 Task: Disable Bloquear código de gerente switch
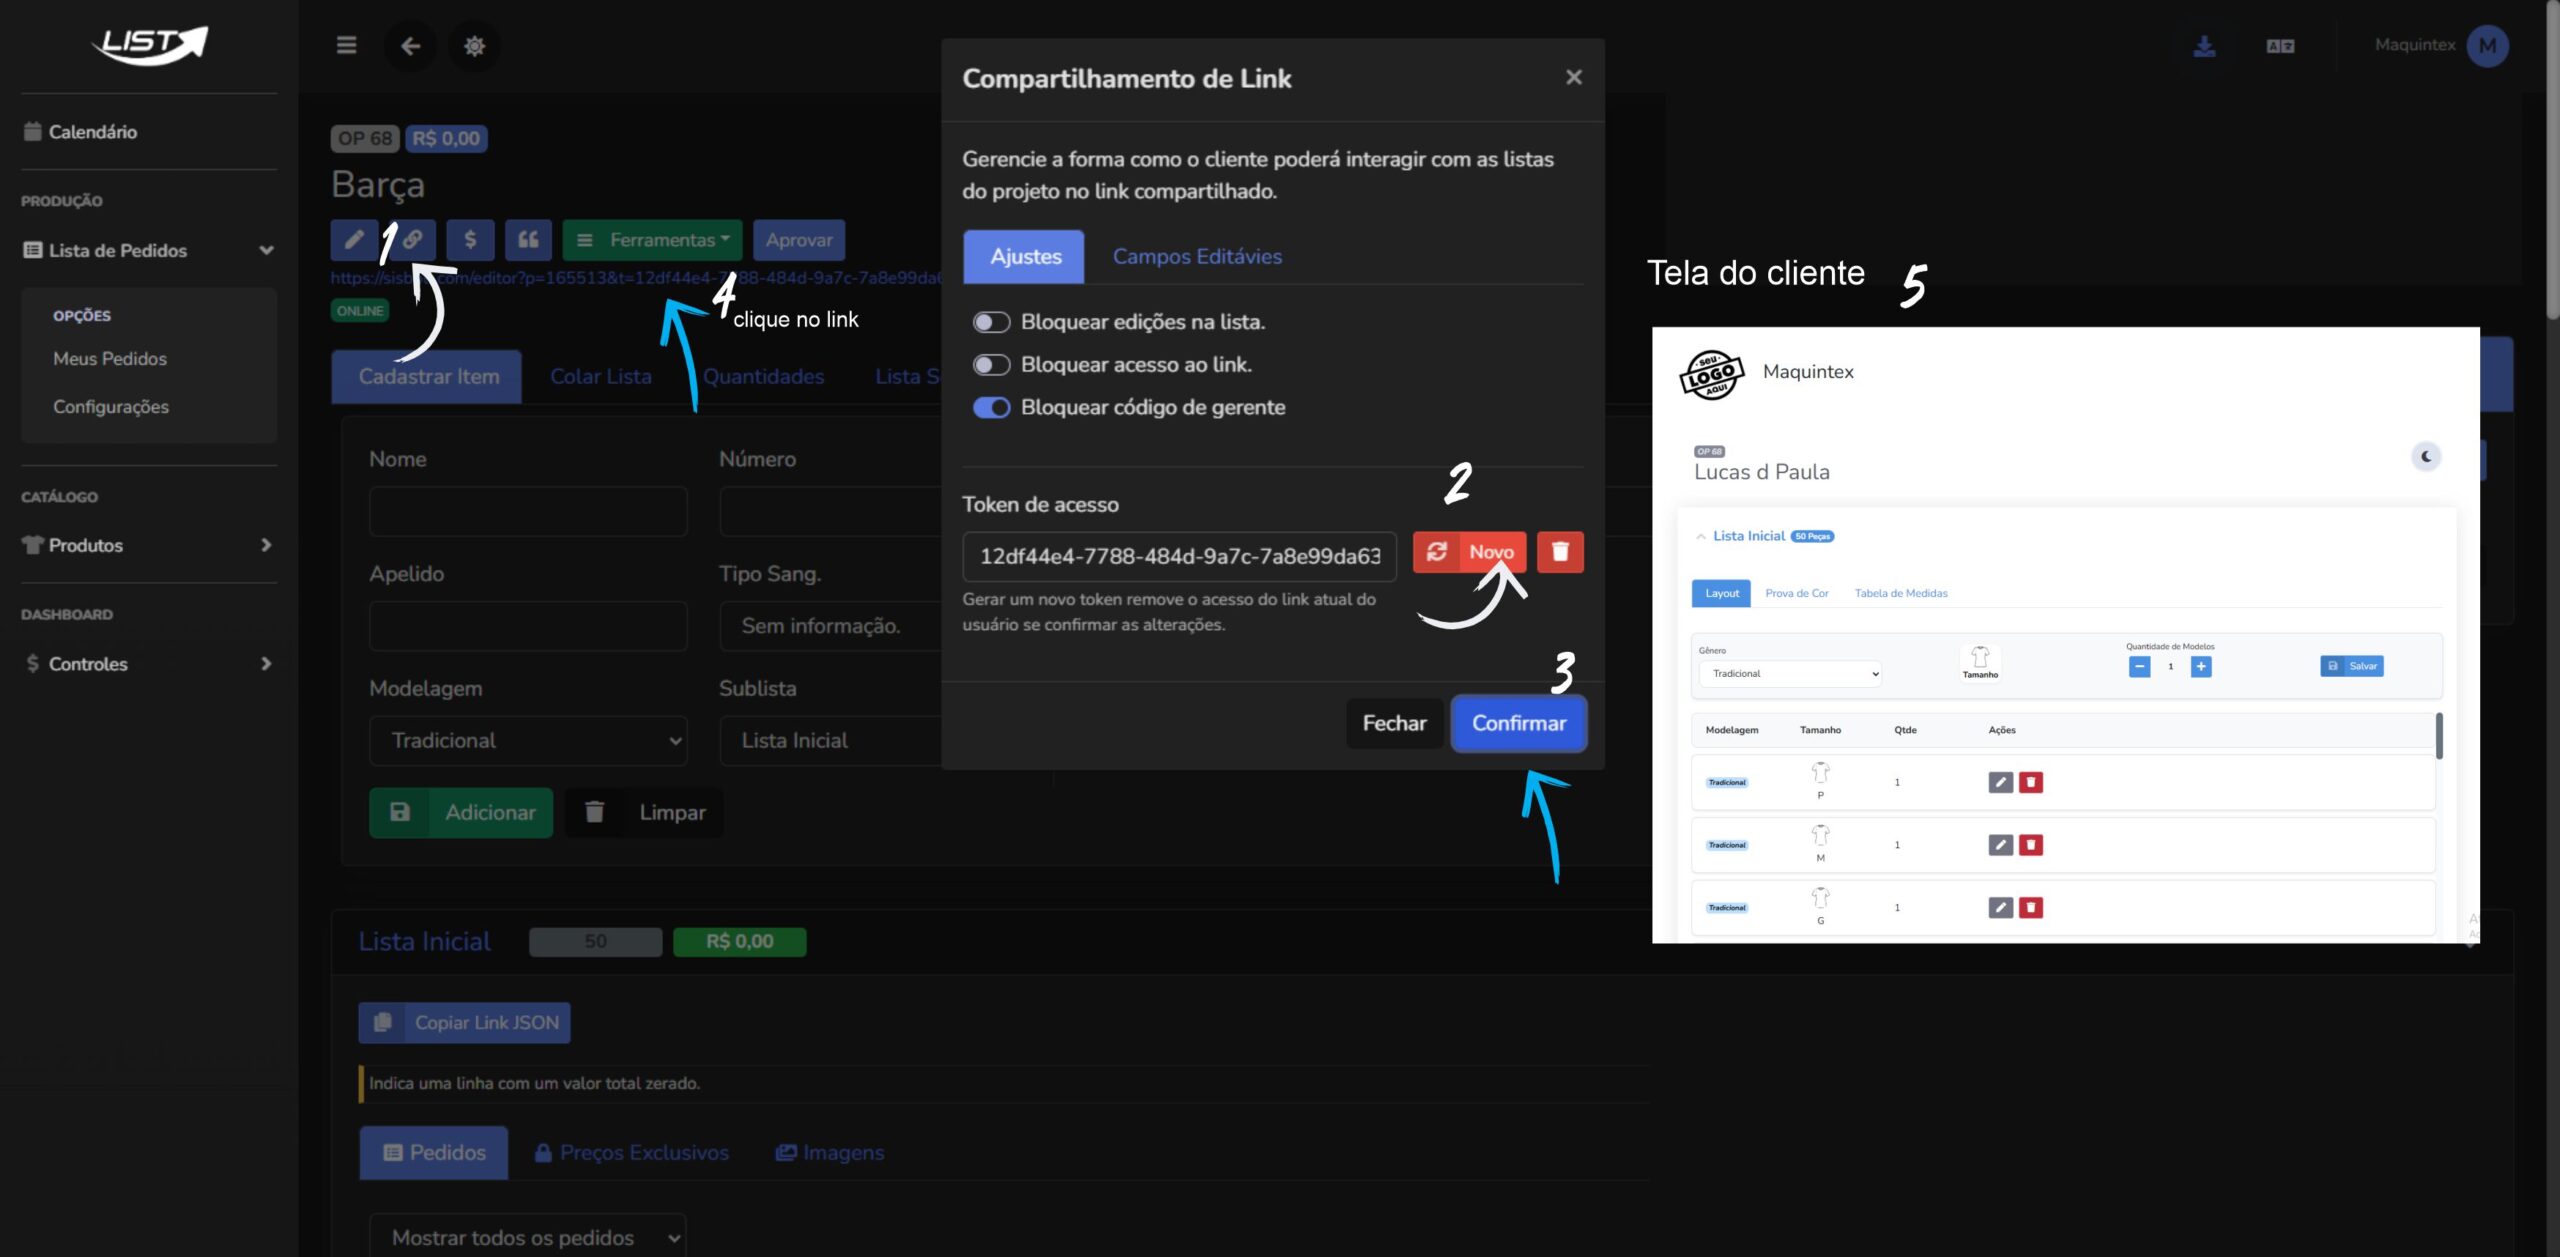991,408
